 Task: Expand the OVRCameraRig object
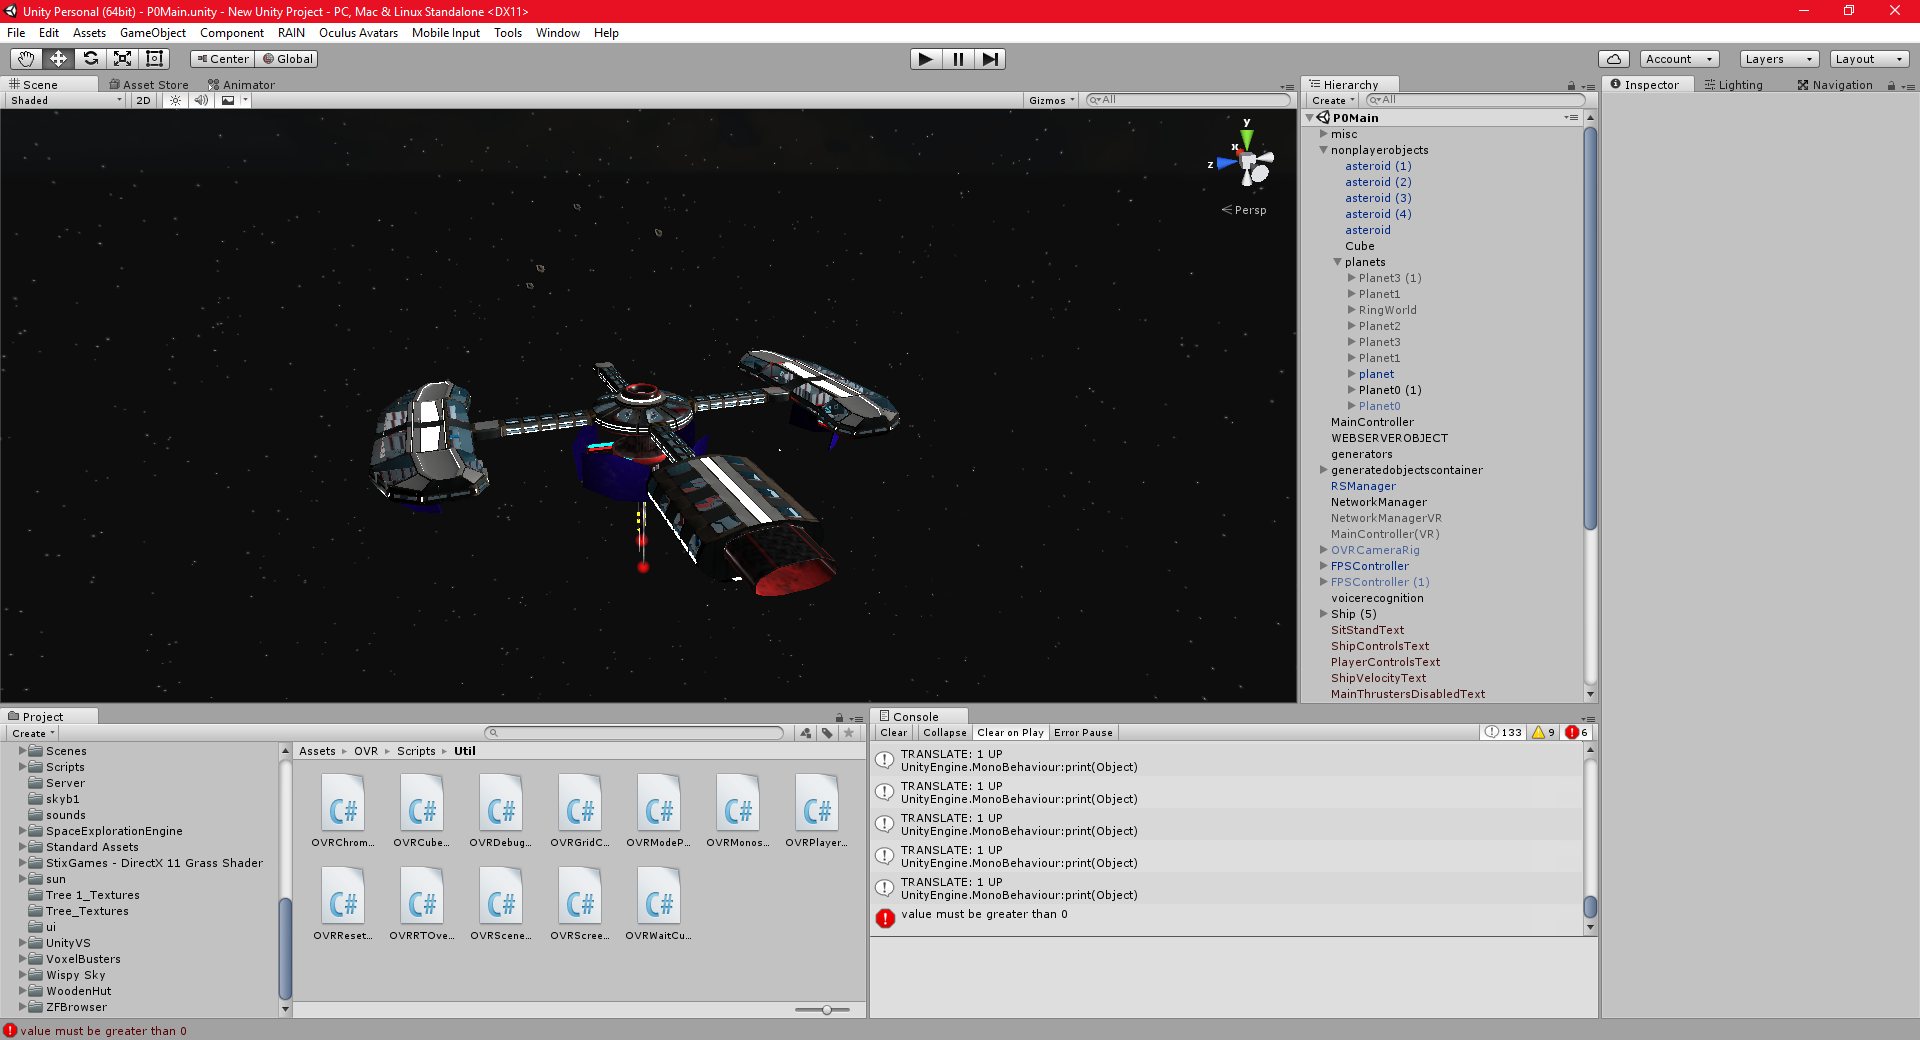pyautogui.click(x=1323, y=550)
